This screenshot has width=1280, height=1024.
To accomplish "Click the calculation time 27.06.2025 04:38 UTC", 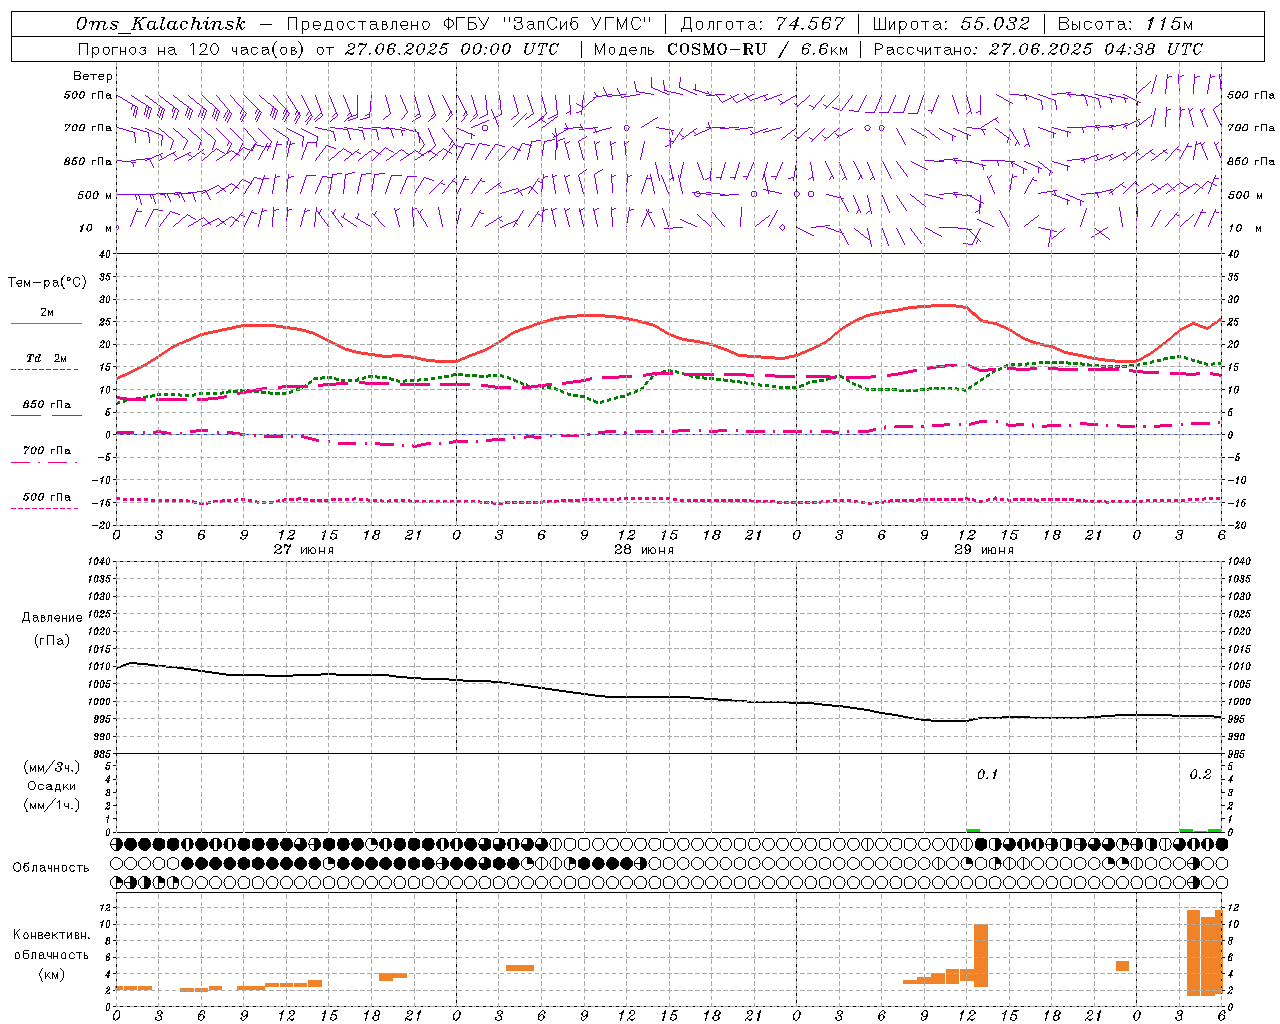I will [1095, 49].
